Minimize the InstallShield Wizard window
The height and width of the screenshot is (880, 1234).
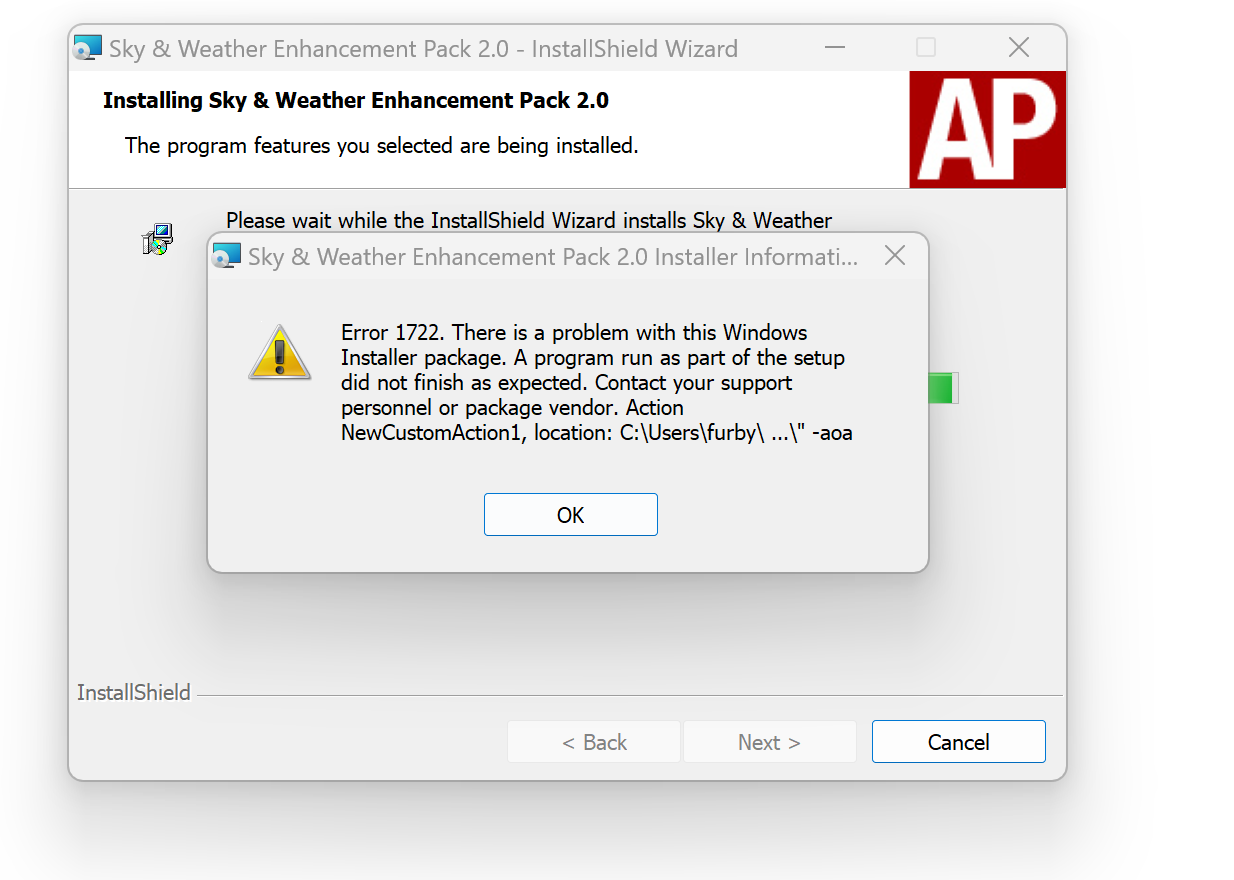pyautogui.click(x=834, y=47)
